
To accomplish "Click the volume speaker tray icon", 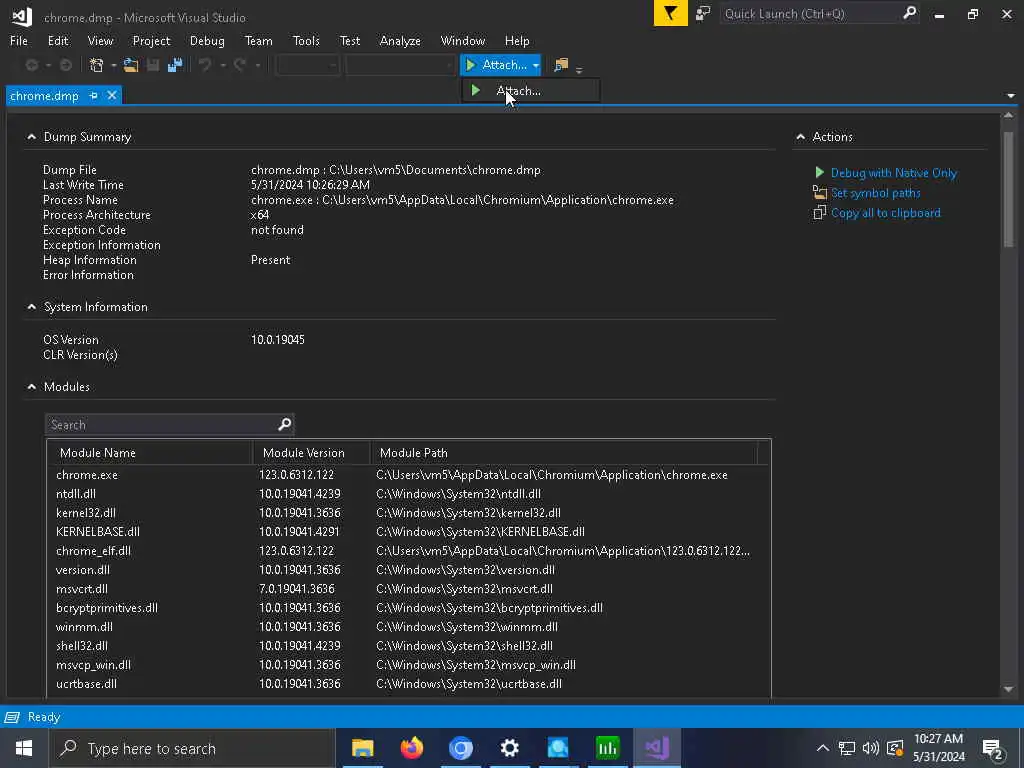I will (x=871, y=748).
